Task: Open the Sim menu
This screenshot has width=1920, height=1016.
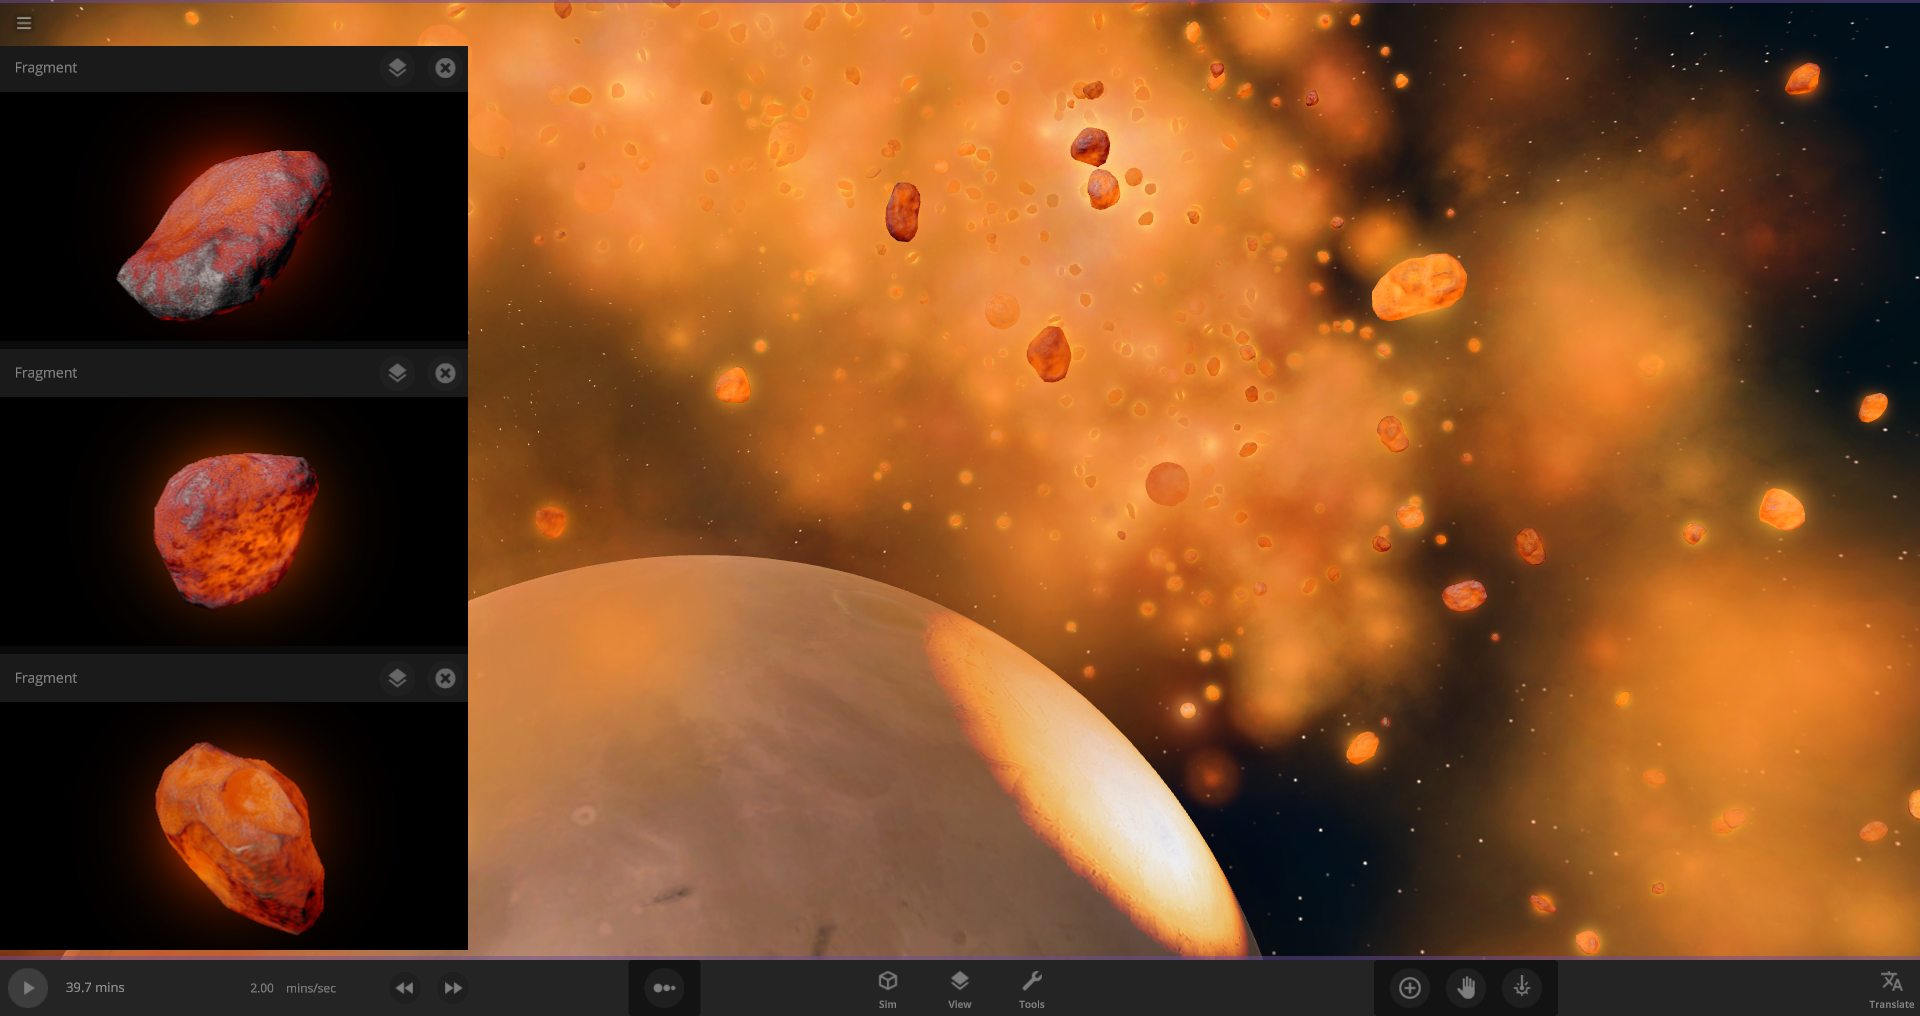Action: (x=888, y=989)
